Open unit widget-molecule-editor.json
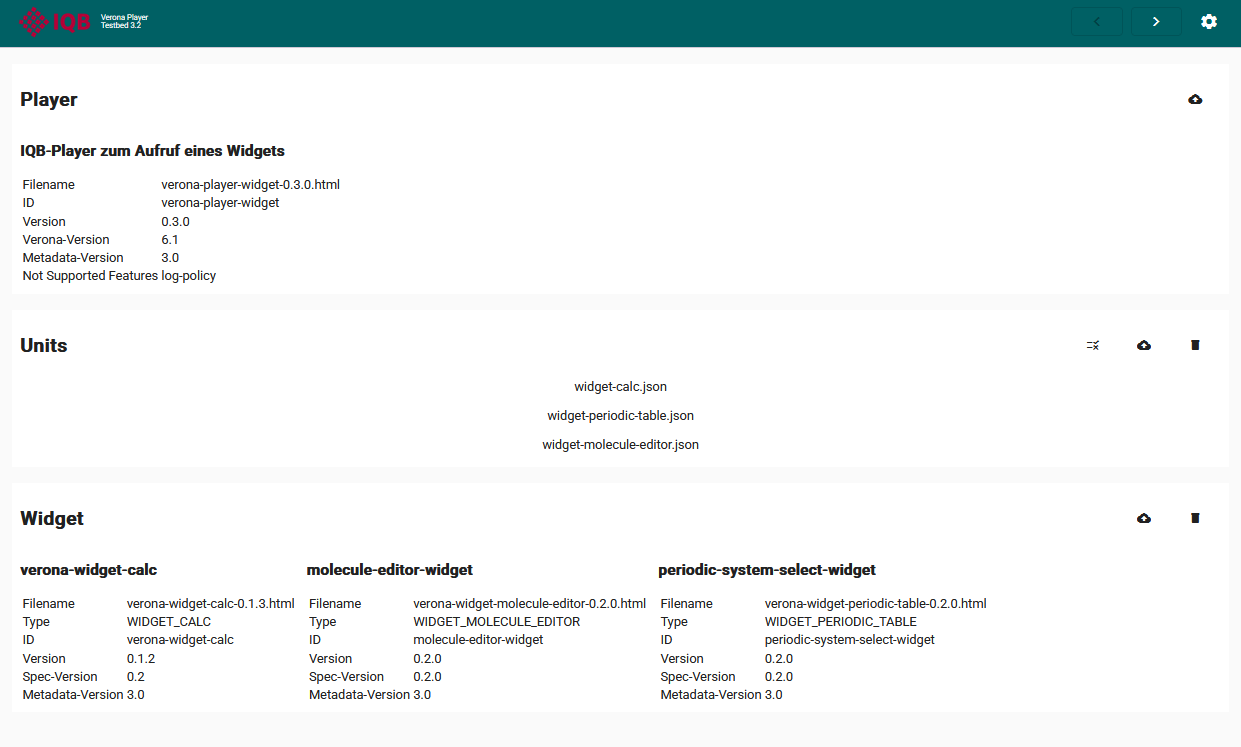 620,444
